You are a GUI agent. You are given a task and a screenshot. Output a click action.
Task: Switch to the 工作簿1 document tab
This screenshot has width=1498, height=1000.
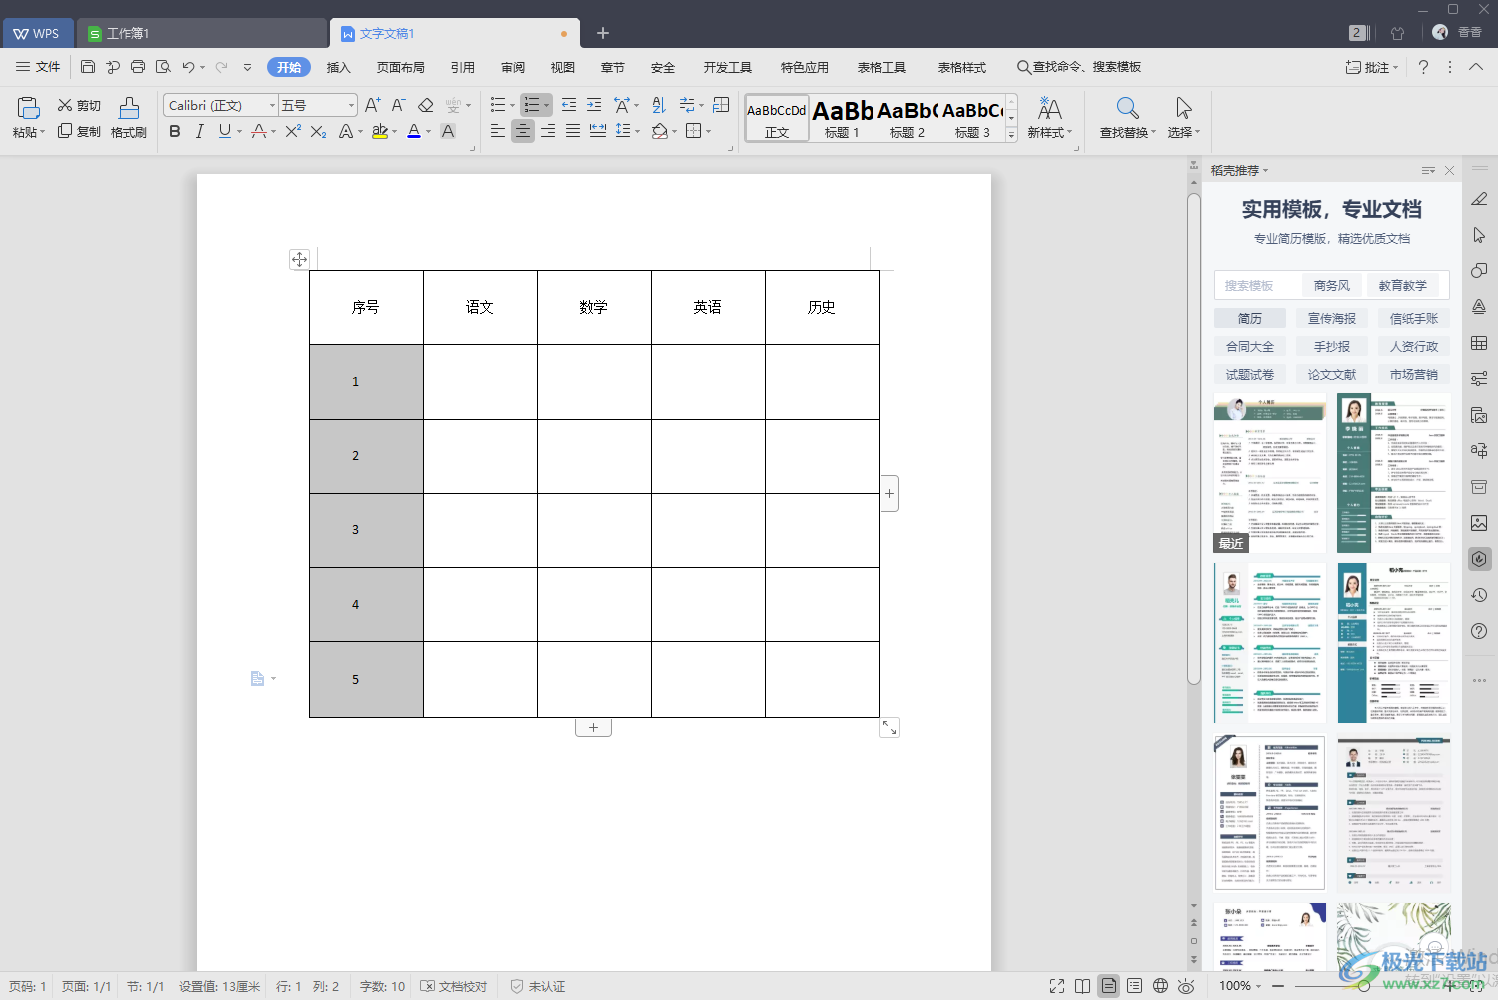click(x=202, y=33)
